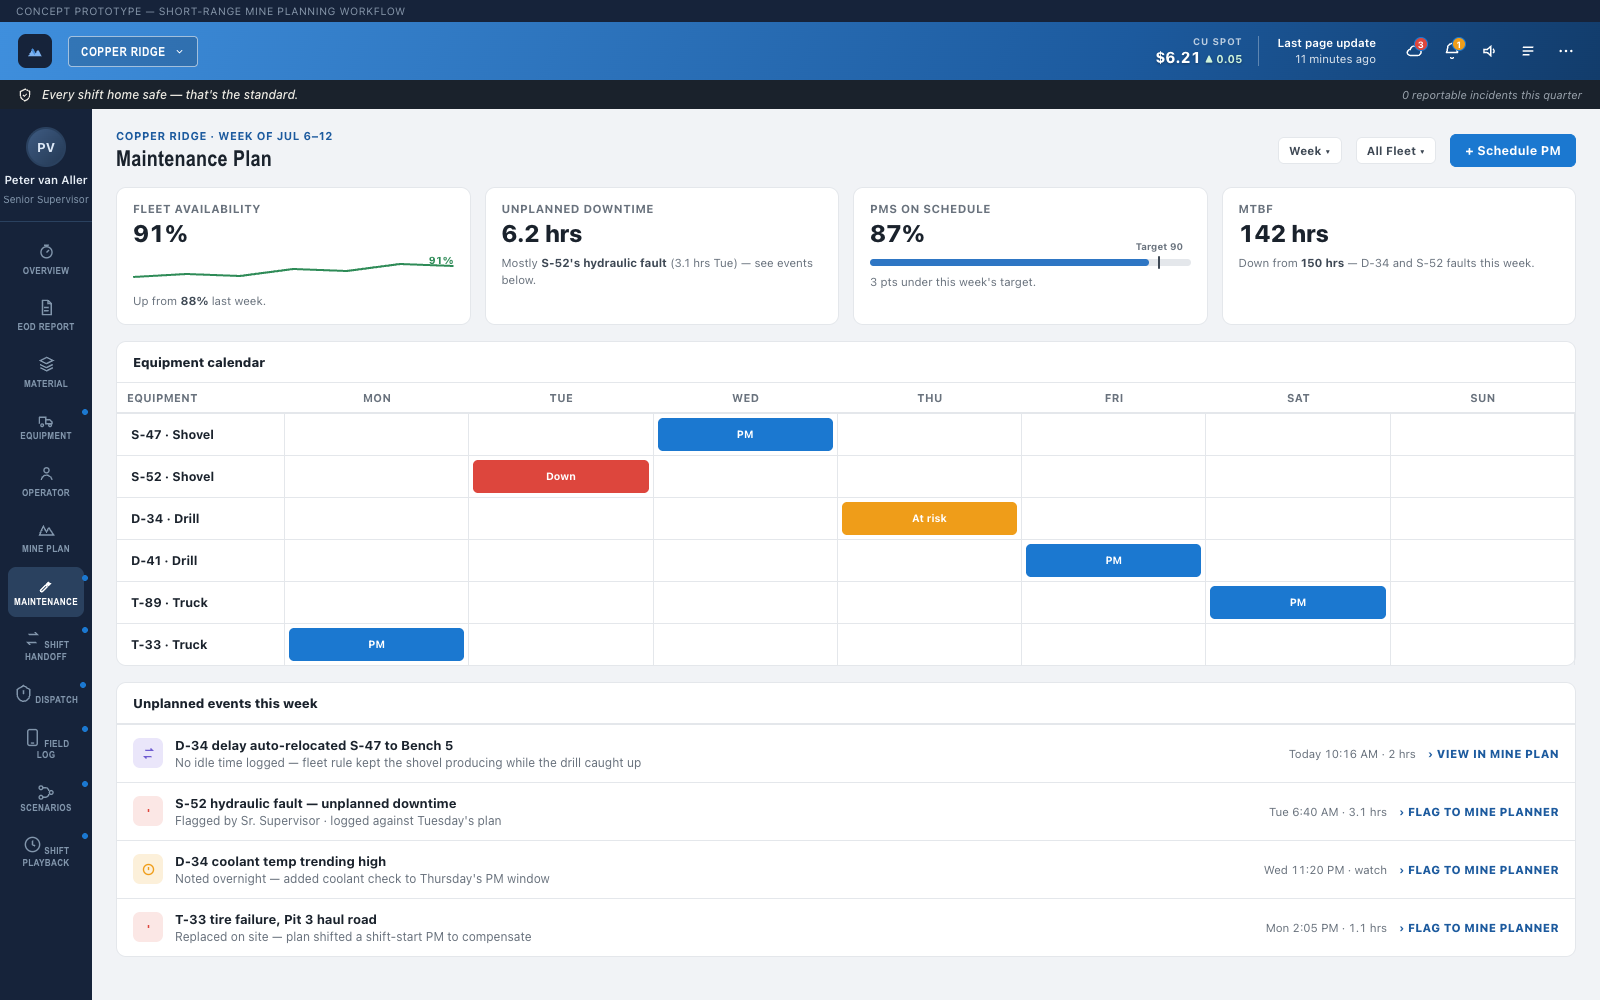Click the CU Spot price $6.21
Image resolution: width=1600 pixels, height=1000 pixels.
[1177, 58]
